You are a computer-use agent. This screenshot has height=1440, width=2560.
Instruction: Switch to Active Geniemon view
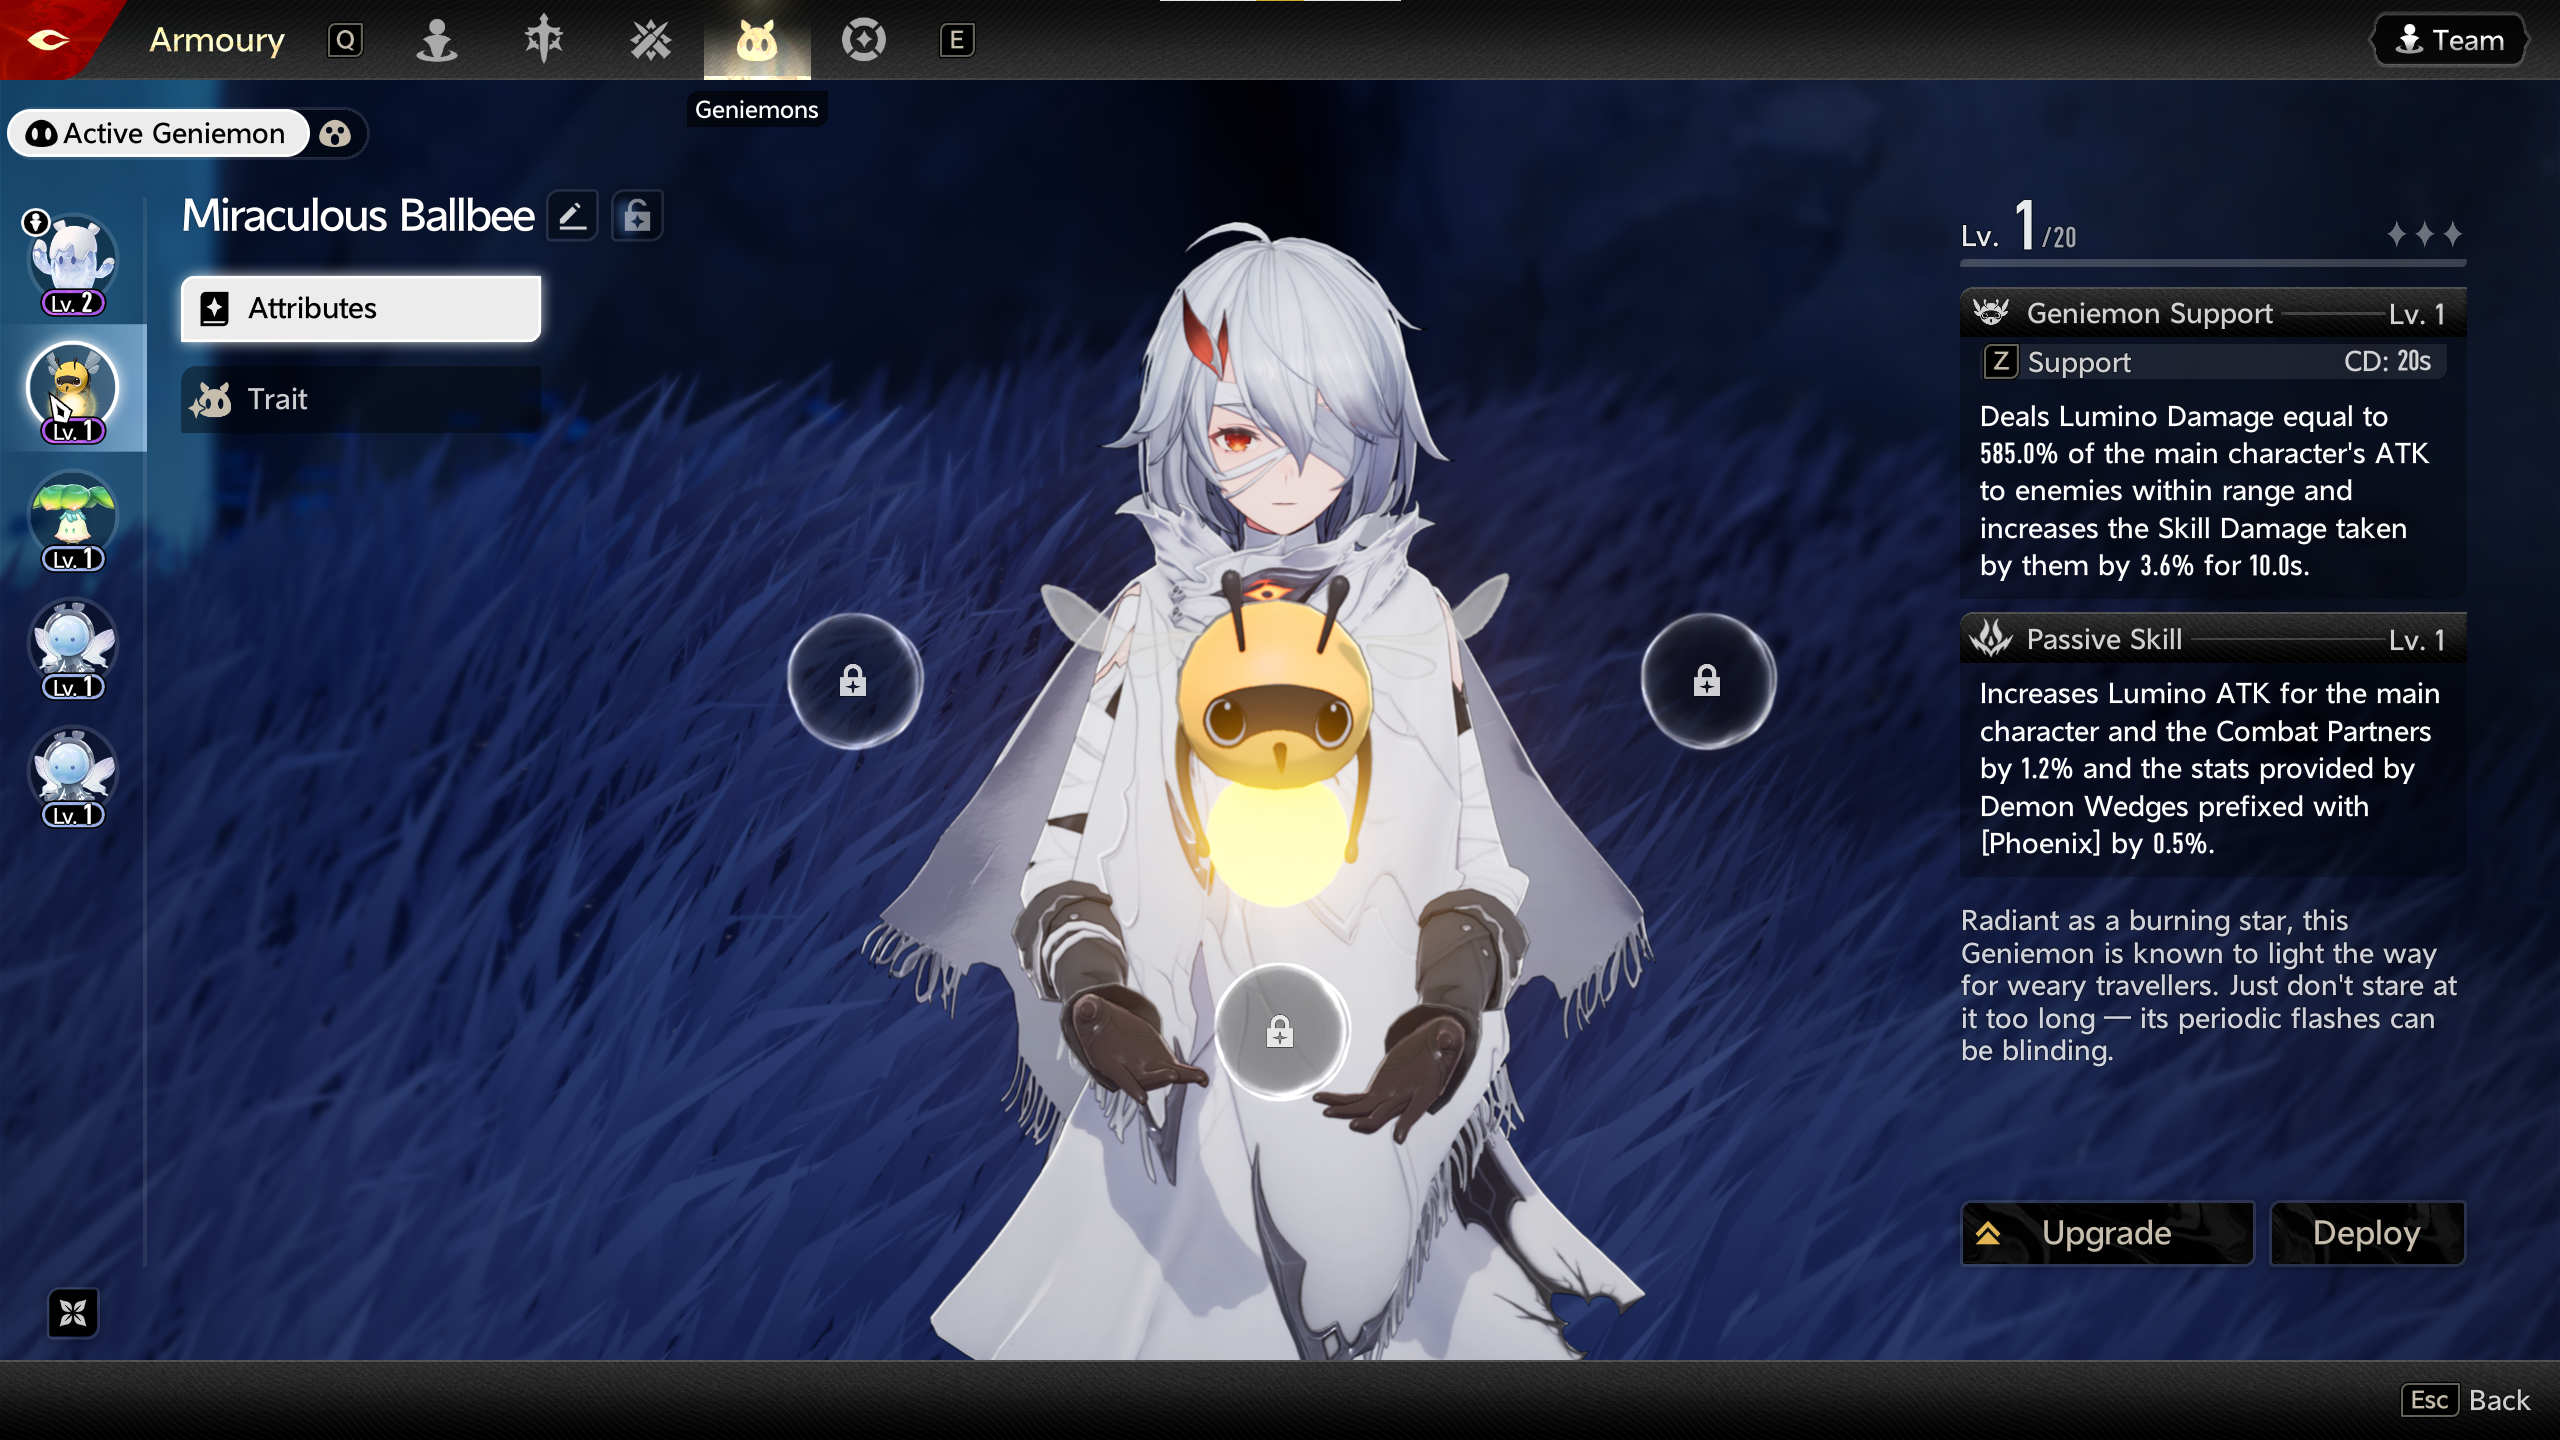click(158, 133)
